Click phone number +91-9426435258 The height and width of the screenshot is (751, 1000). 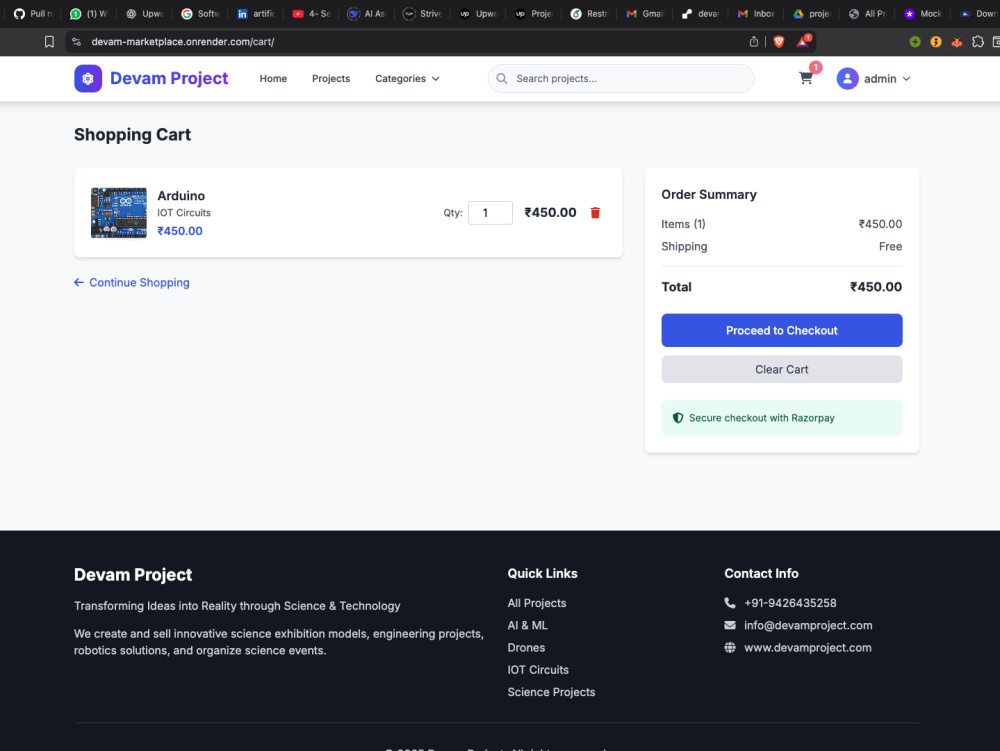[x=790, y=602]
